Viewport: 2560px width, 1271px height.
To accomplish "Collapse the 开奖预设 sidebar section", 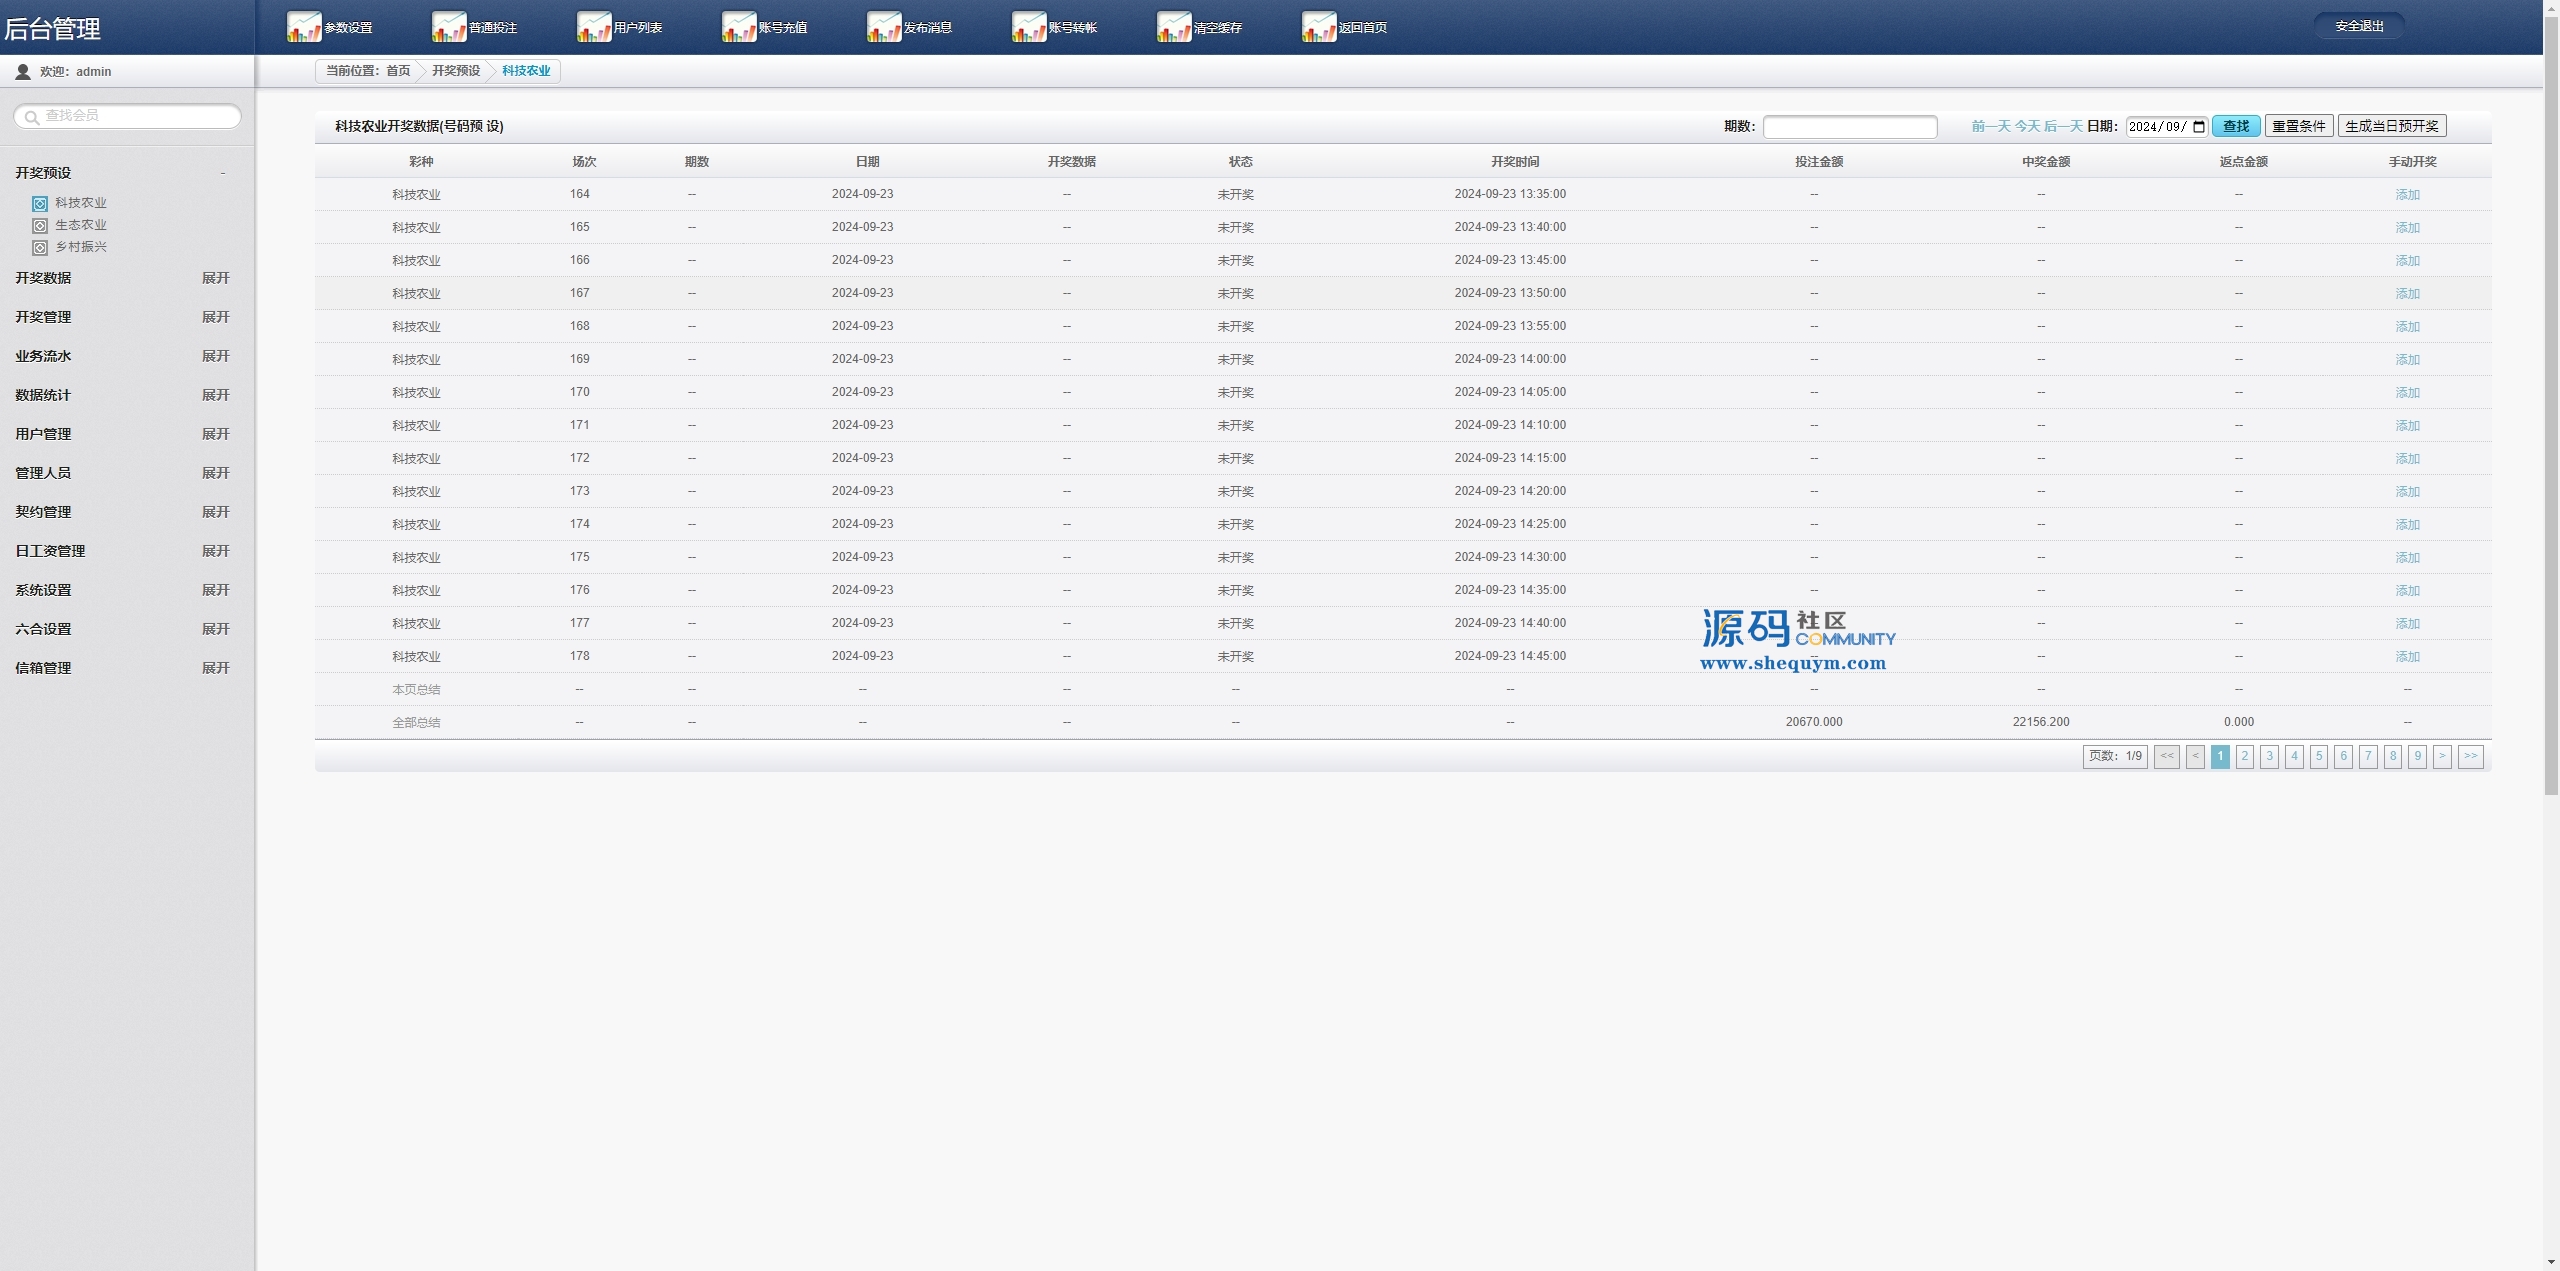I will click(x=222, y=173).
